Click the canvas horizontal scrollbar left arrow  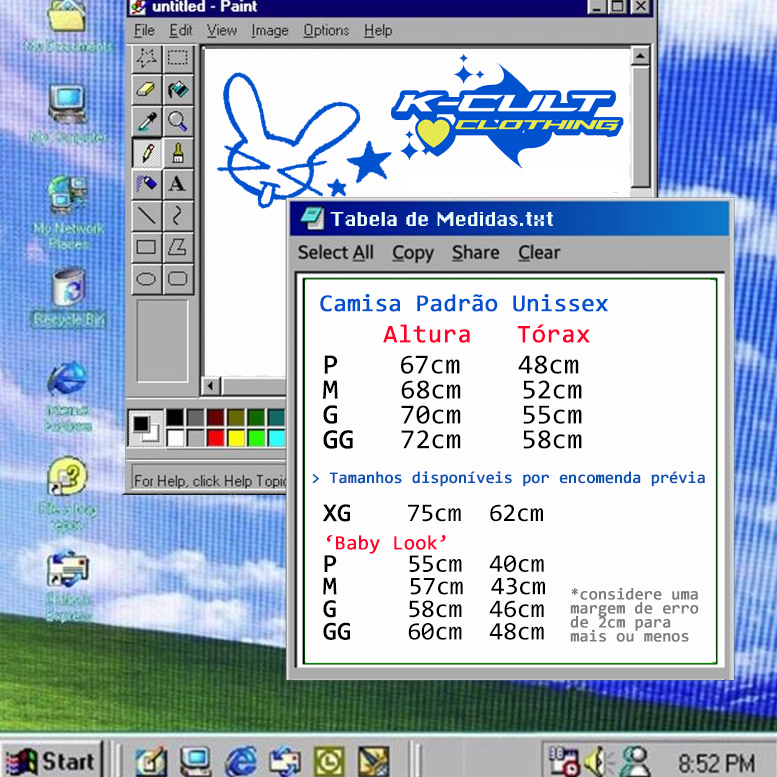[x=211, y=386]
